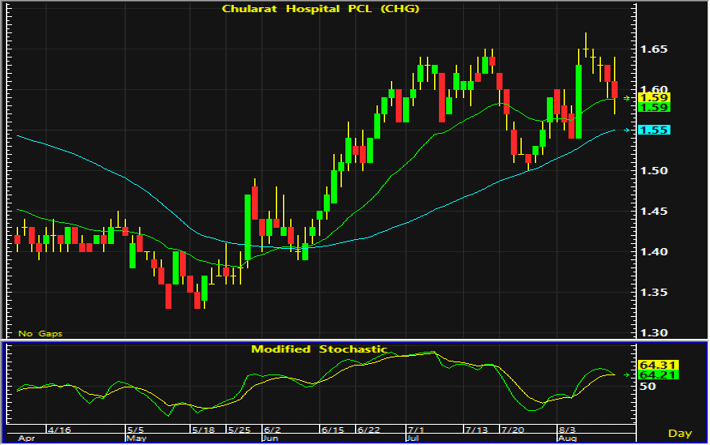Select the 4/16 date label

pos(59,430)
